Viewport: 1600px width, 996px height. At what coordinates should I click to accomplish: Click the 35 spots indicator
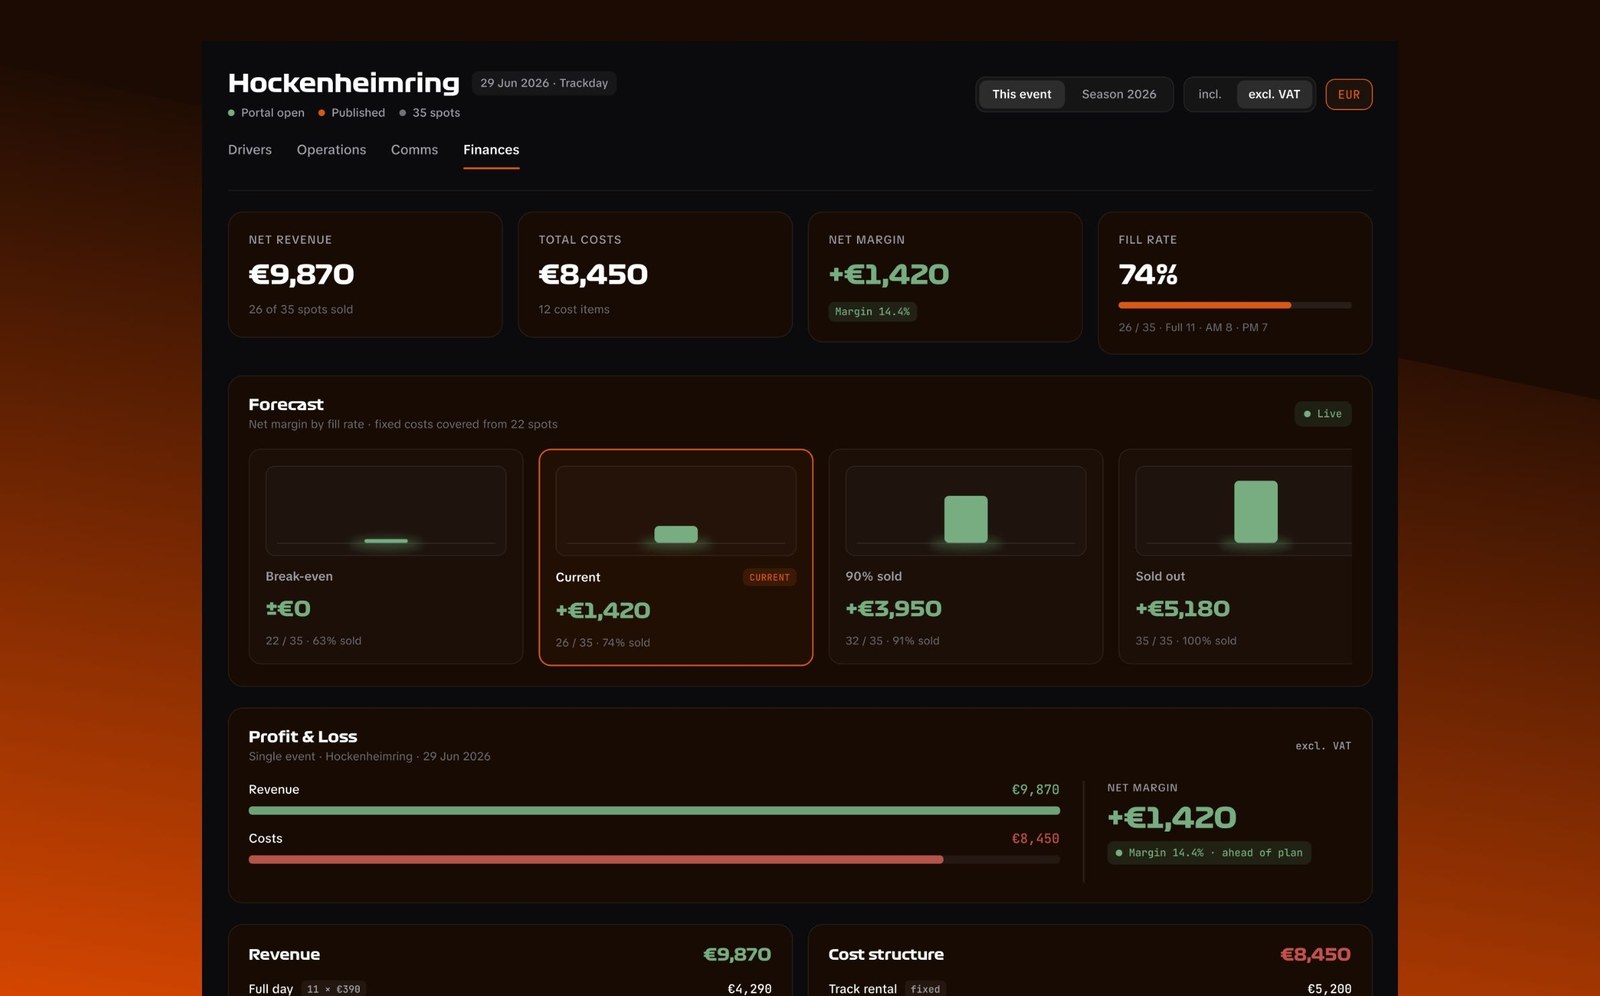(x=430, y=113)
